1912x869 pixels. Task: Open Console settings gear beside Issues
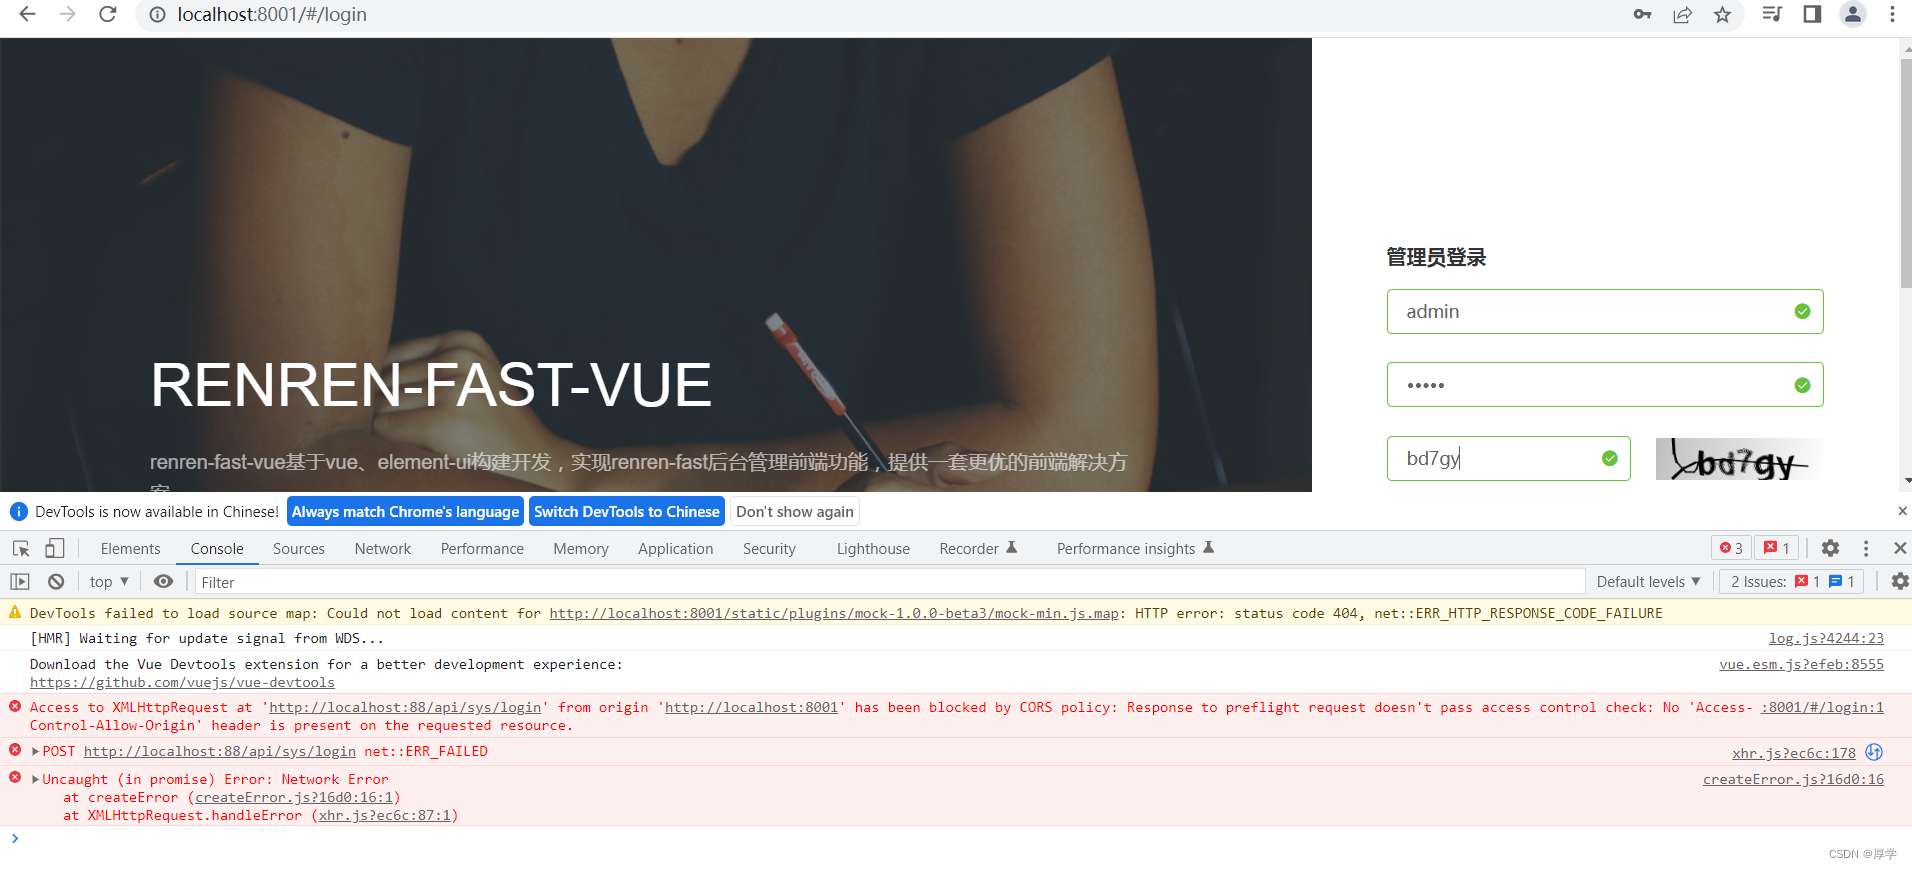1900,581
